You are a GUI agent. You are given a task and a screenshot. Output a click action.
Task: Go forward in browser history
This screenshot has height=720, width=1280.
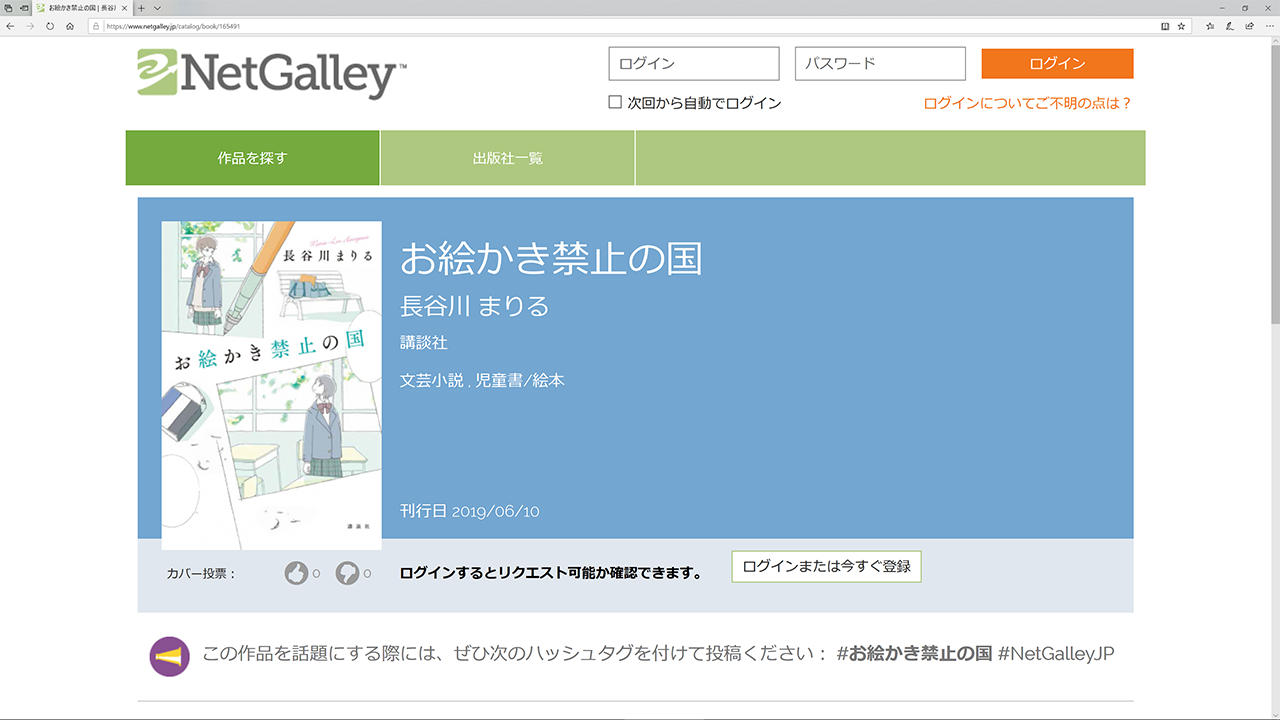tap(30, 26)
